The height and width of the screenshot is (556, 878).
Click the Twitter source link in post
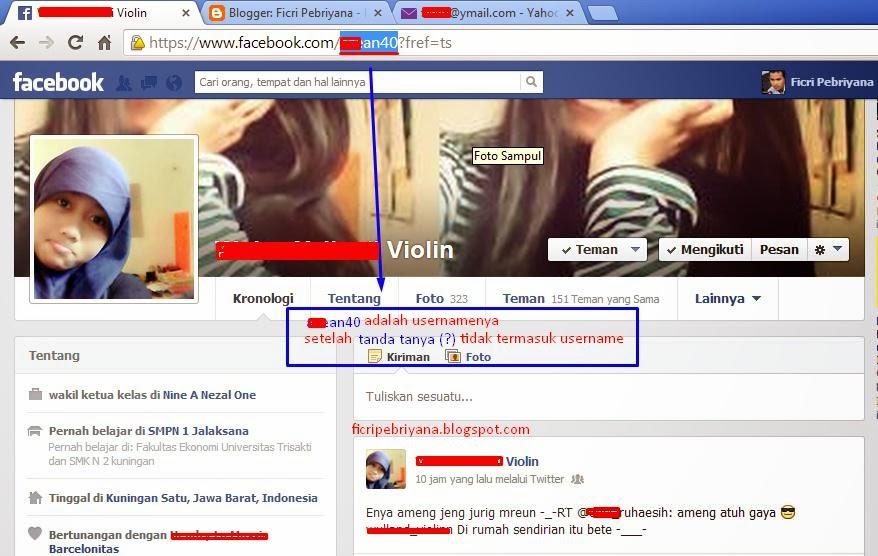coord(547,479)
